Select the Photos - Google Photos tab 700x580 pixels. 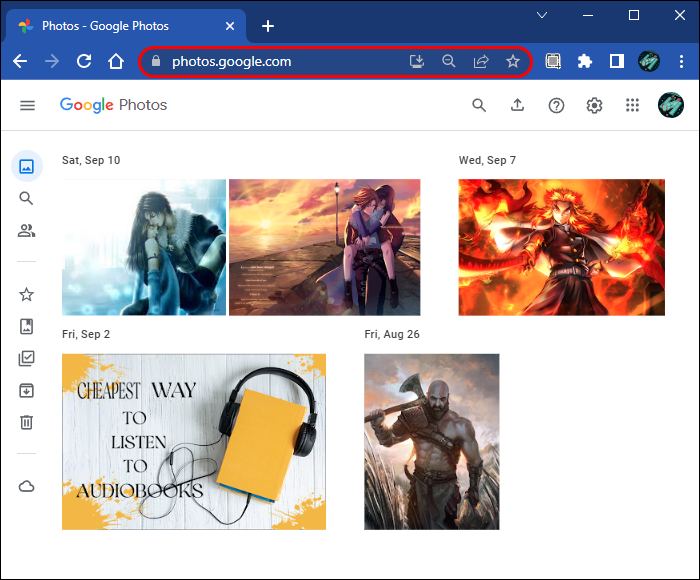click(x=126, y=26)
